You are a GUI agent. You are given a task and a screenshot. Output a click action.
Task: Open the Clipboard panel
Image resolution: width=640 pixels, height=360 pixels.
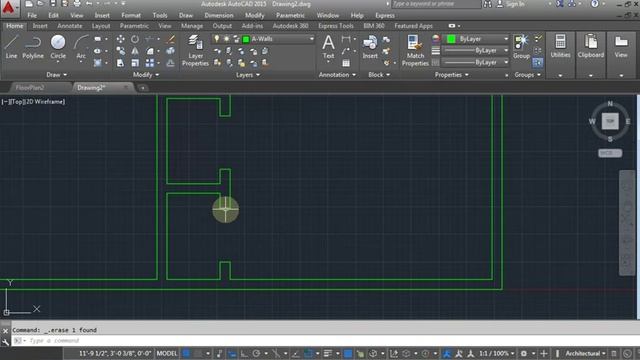tap(590, 46)
